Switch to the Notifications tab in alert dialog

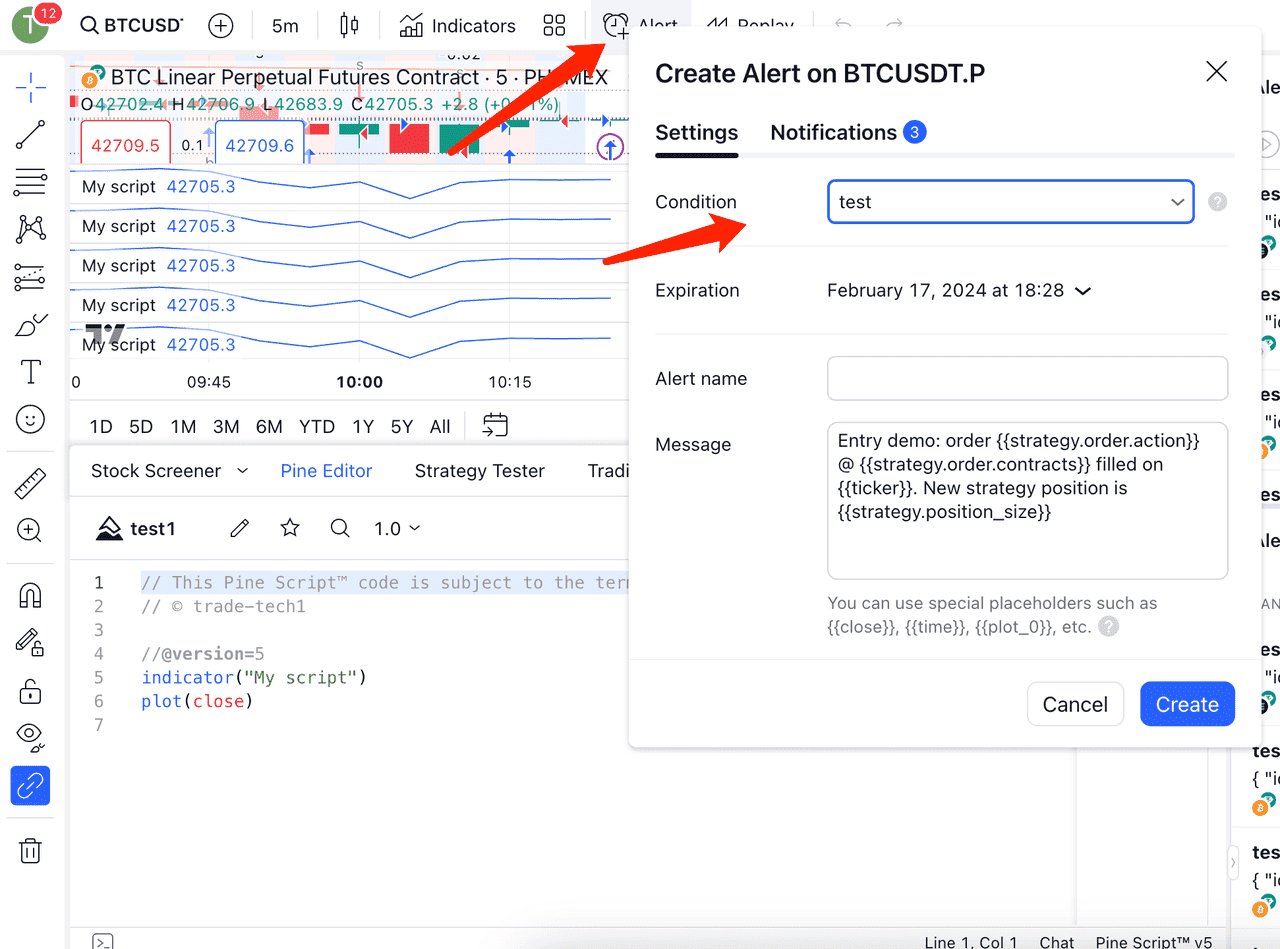pos(848,133)
